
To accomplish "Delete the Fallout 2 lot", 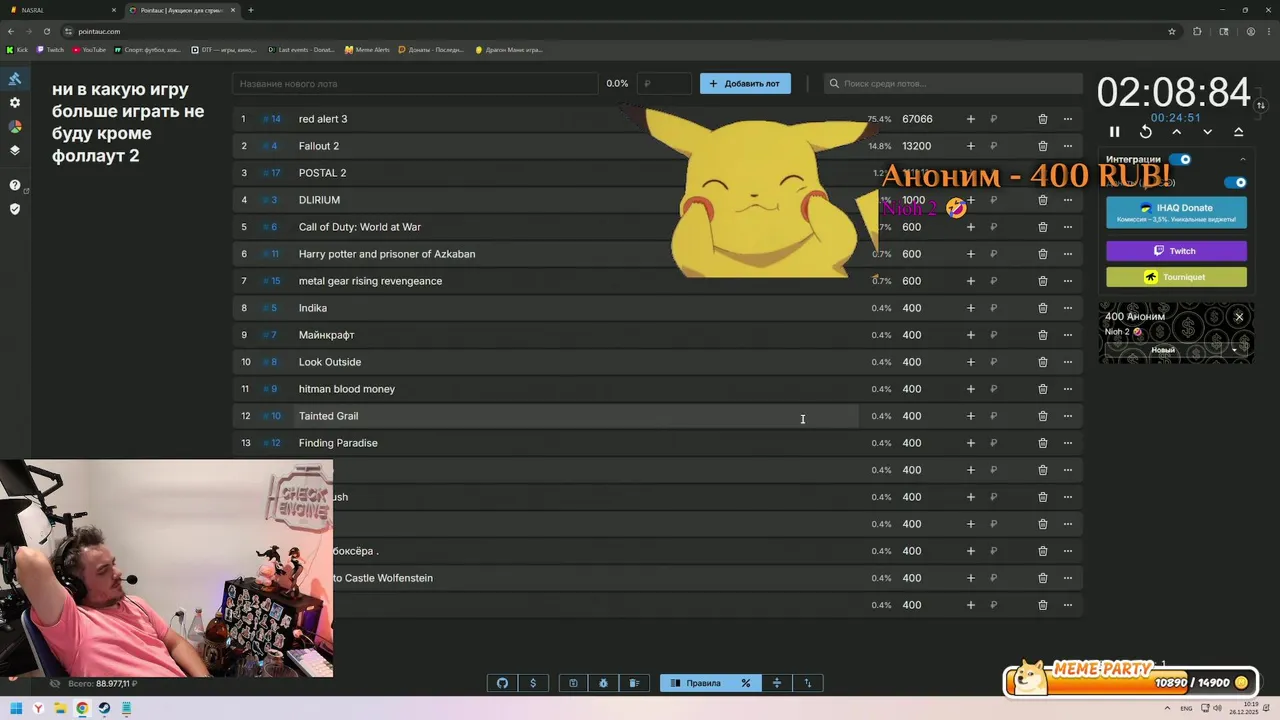I will (1042, 146).
